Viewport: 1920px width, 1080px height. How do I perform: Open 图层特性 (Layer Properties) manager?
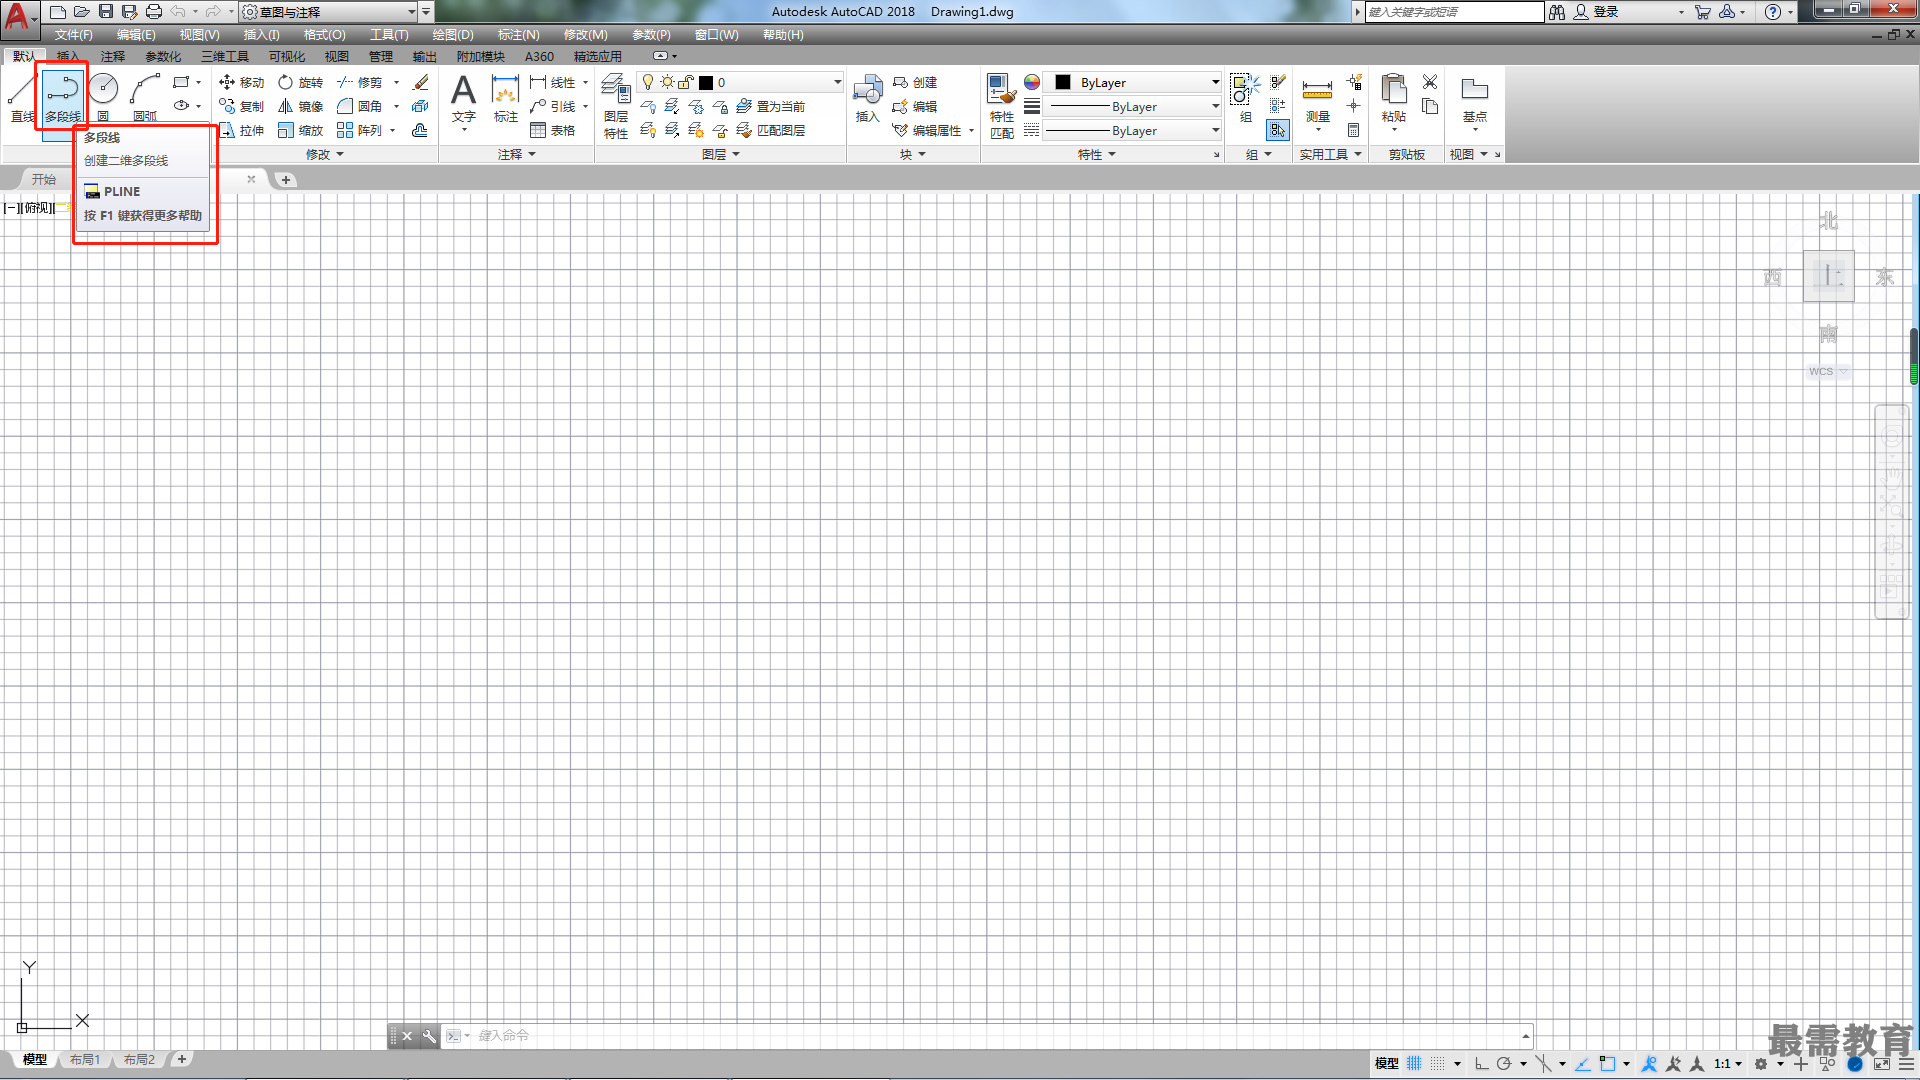click(x=616, y=106)
